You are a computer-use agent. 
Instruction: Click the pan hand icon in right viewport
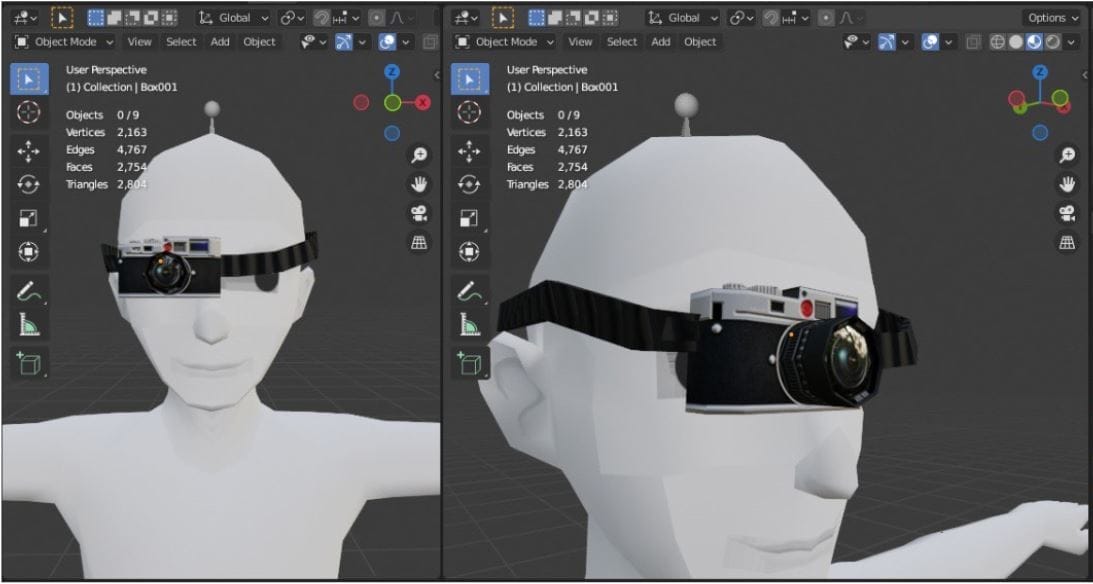click(1068, 184)
